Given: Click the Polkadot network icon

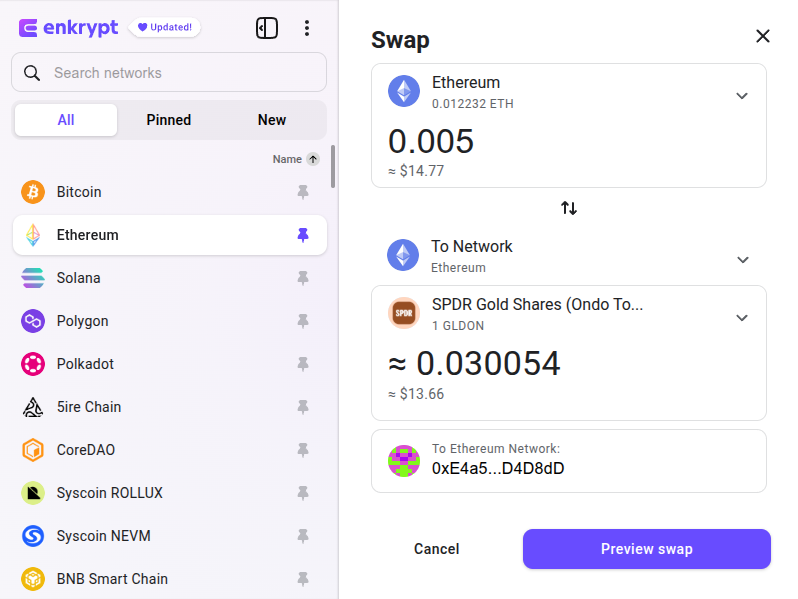Looking at the screenshot, I should pos(33,364).
